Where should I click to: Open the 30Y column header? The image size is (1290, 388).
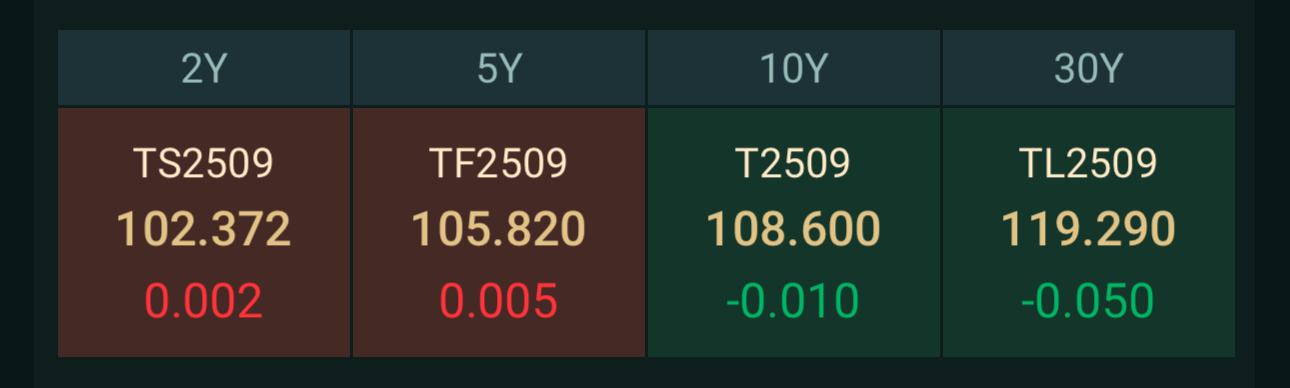pyautogui.click(x=1089, y=68)
